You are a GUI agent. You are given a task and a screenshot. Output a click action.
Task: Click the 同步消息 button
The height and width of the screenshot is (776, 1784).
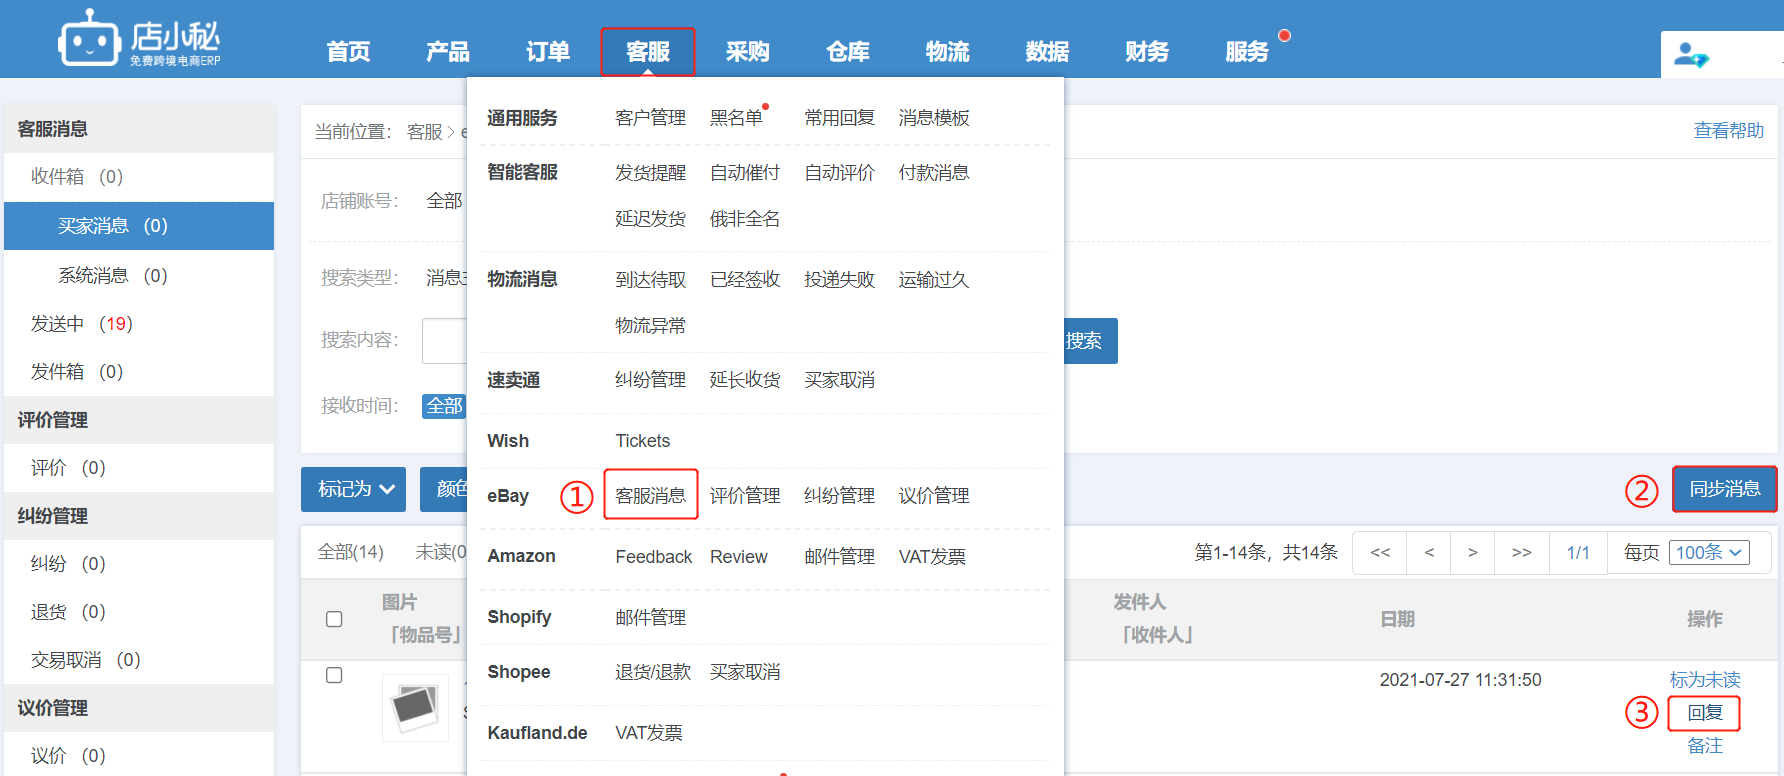click(x=1725, y=489)
